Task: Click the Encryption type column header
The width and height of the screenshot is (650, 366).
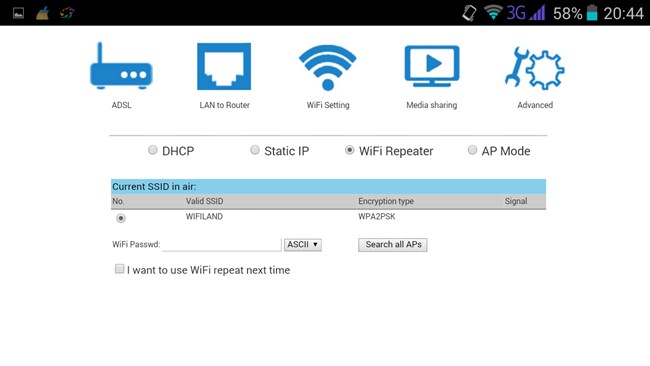Action: pyautogui.click(x=386, y=201)
